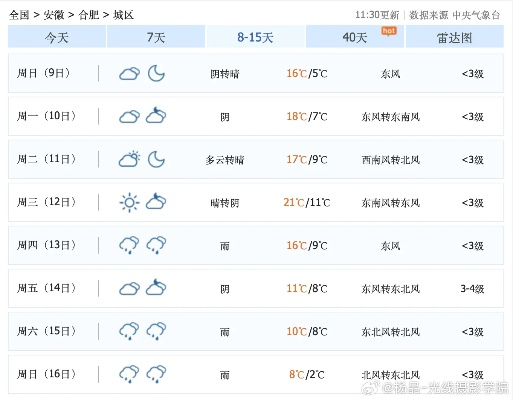Viewport: 513px width, 400px height.
Task: Open the 40天 forecast tab
Action: pyautogui.click(x=355, y=37)
